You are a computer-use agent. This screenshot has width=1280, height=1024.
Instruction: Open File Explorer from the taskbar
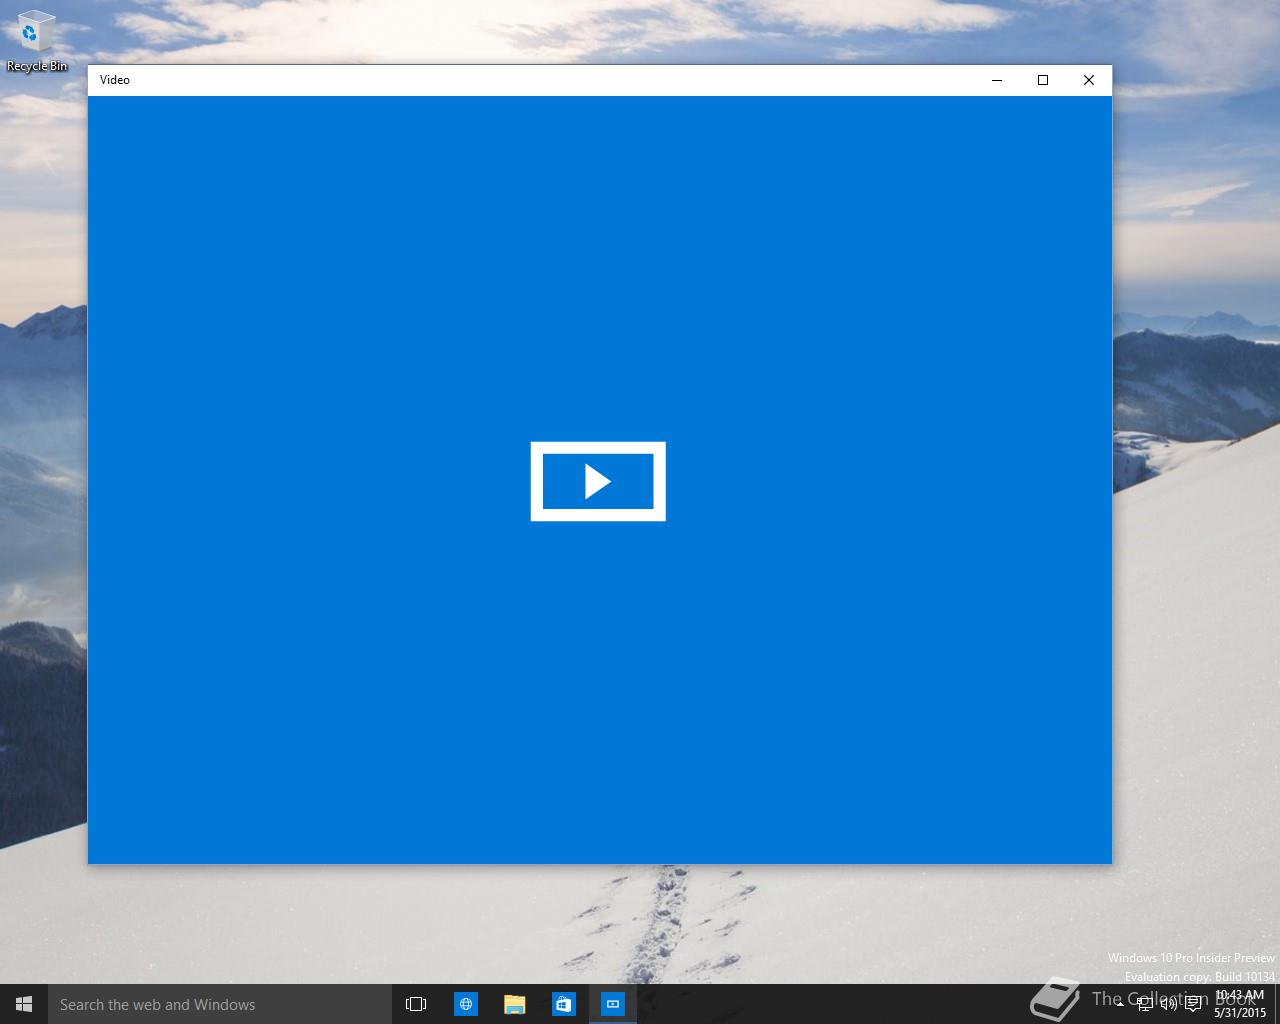click(x=515, y=1004)
